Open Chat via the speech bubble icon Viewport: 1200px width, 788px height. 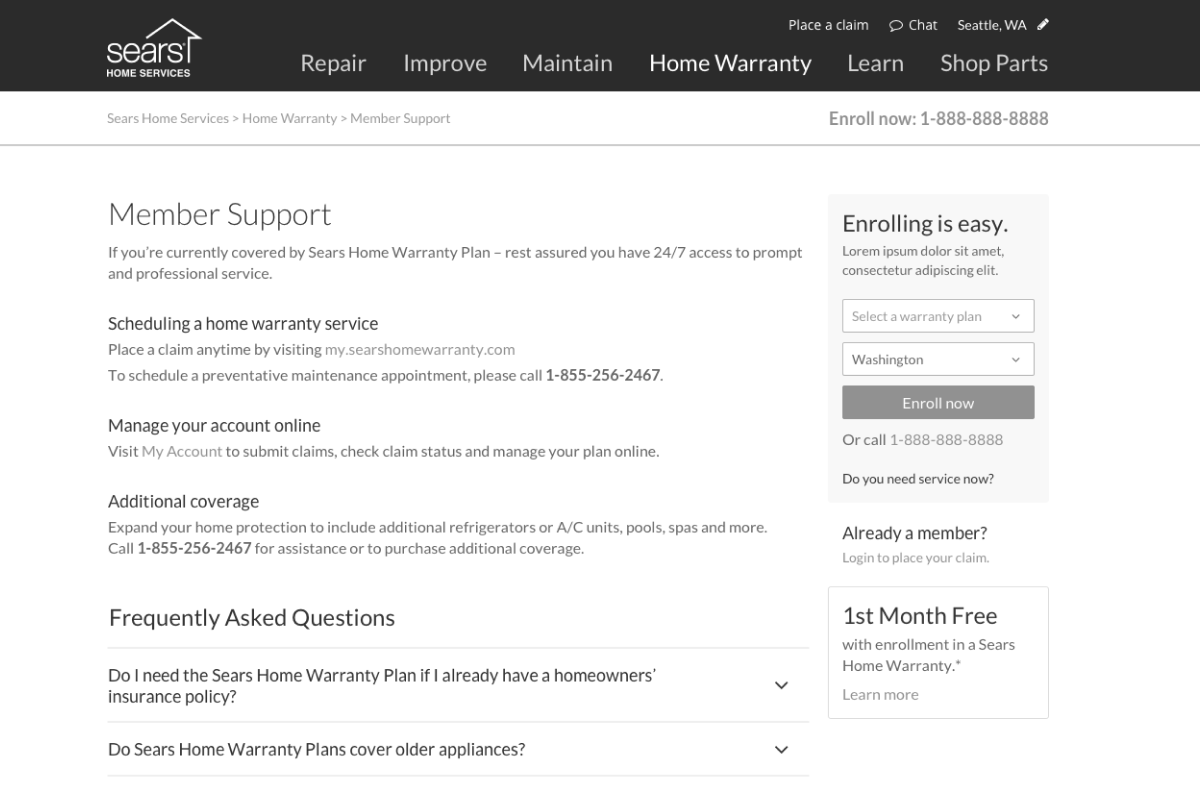point(896,25)
